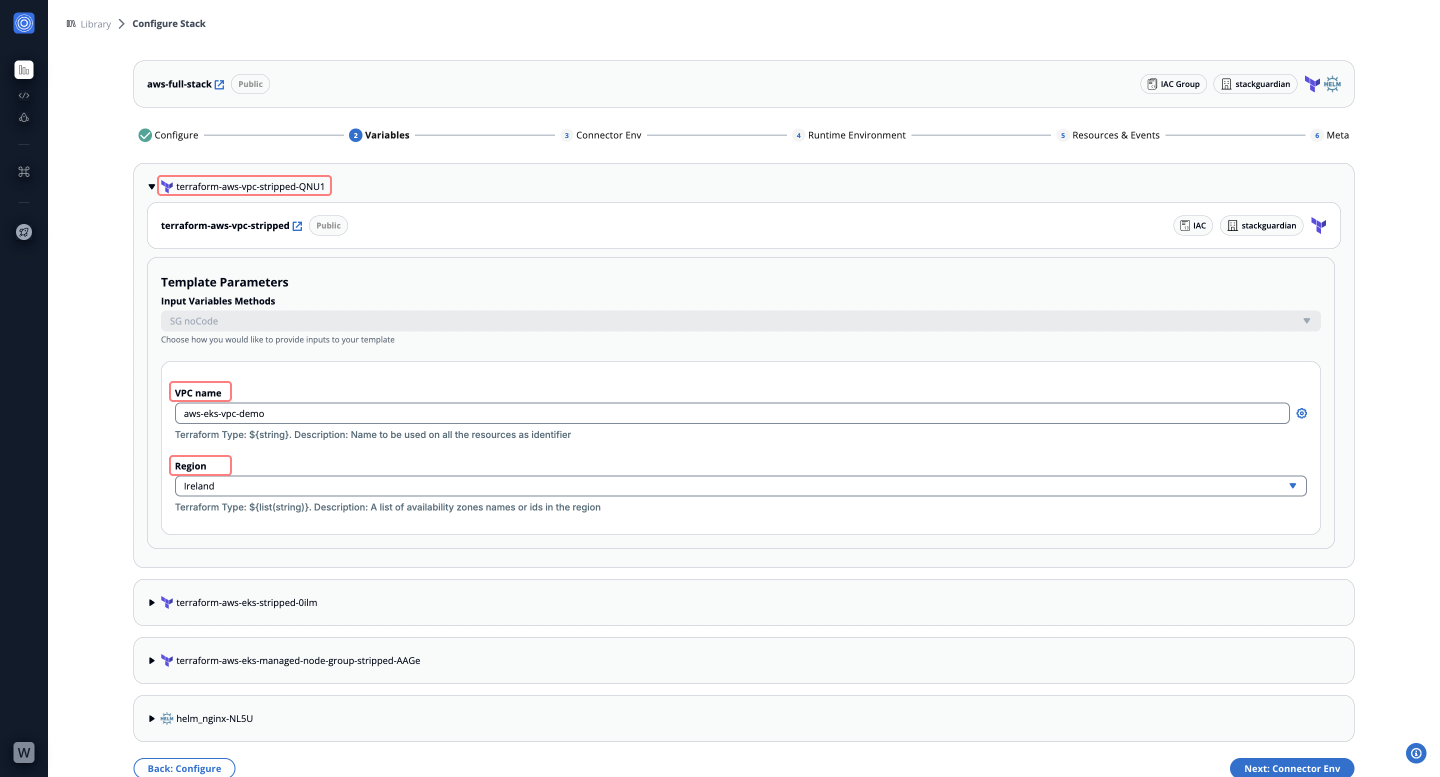Open terraform-aws-vpc-stripped external link icon
Image resolution: width=1440 pixels, height=777 pixels.
(x=297, y=226)
